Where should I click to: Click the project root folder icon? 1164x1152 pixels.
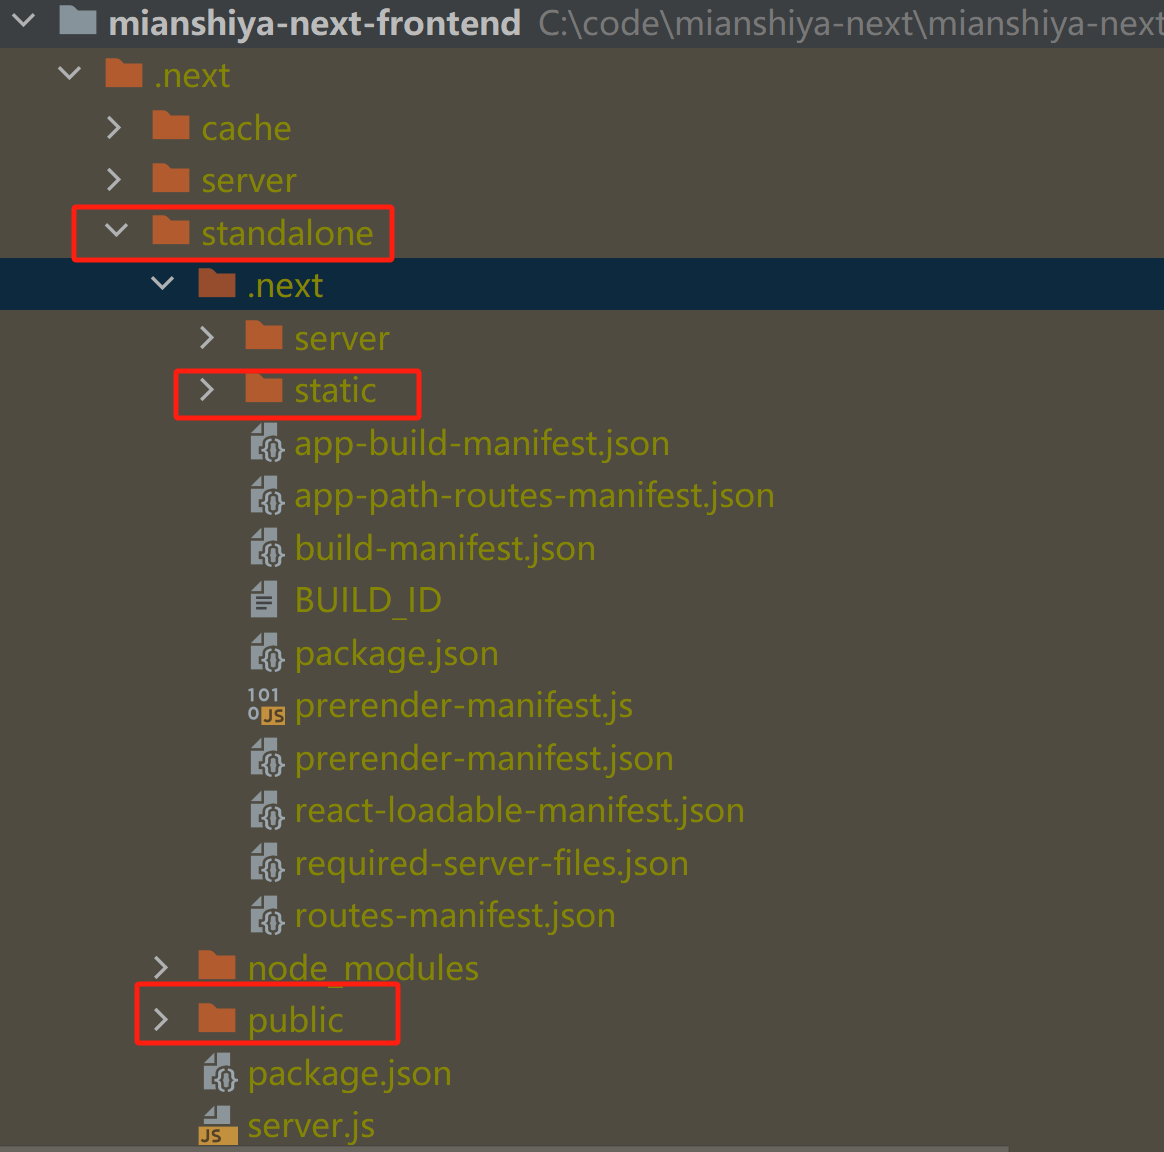(78, 20)
